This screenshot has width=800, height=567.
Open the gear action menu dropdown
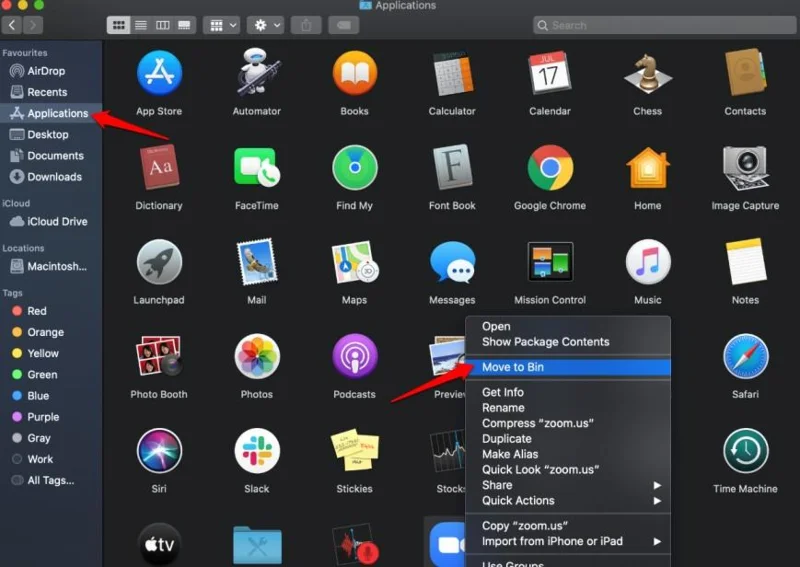265,25
